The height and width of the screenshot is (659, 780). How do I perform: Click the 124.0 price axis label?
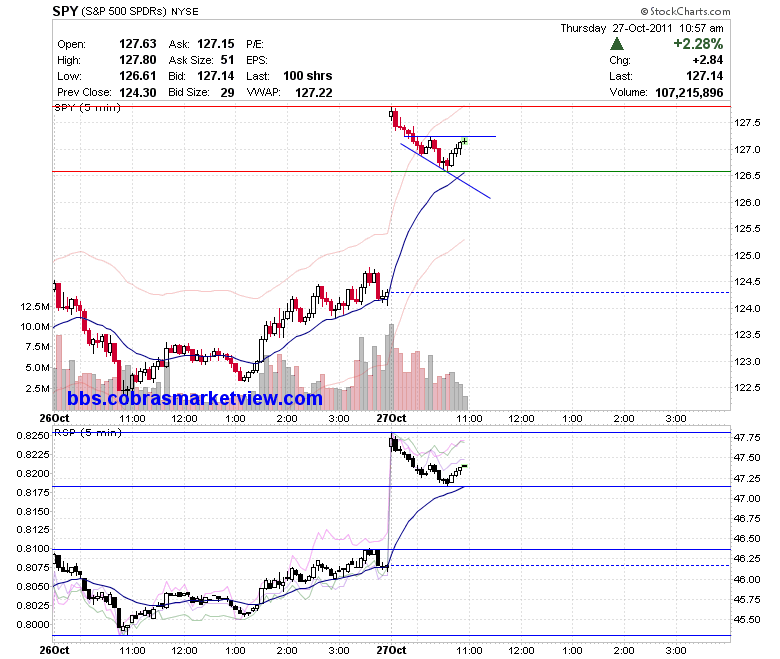click(x=747, y=308)
